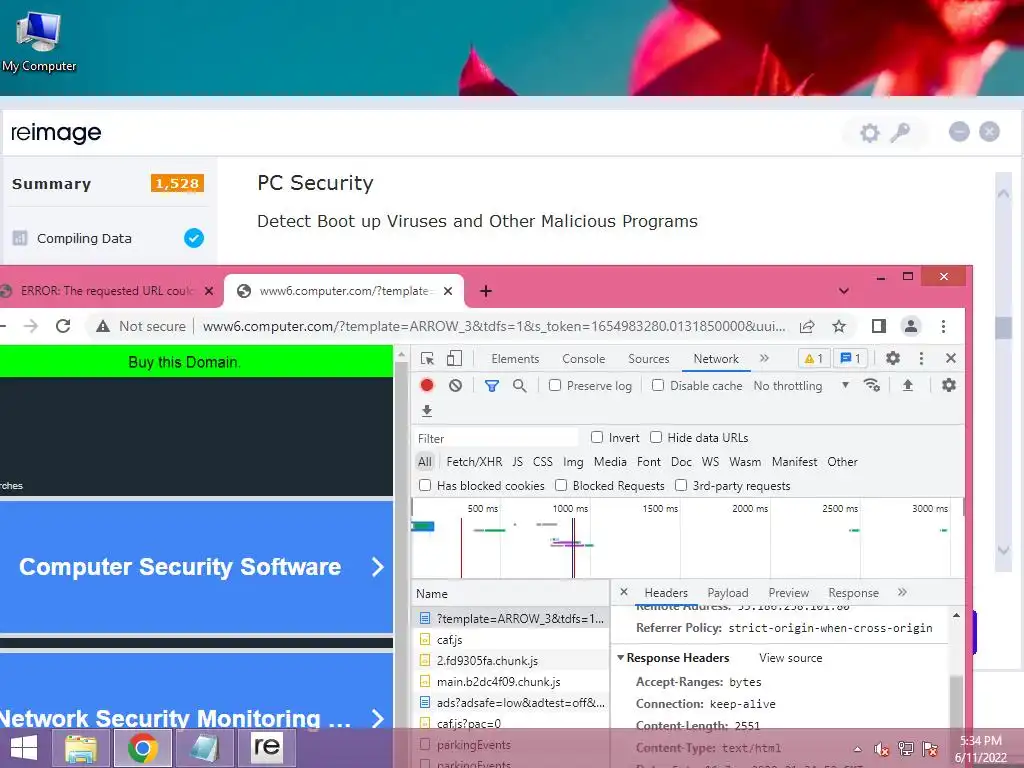Click the warnings count badge
The height and width of the screenshot is (768, 1024).
tap(813, 359)
